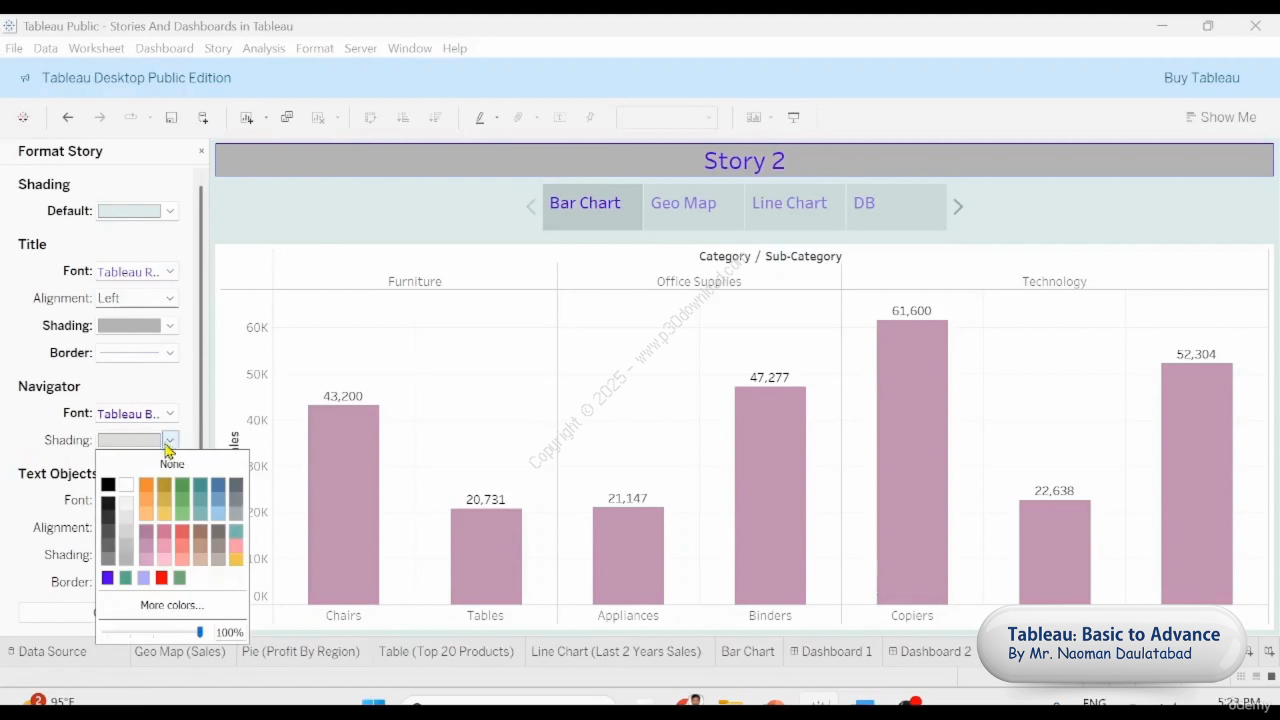1280x720 pixels.
Task: Switch to Line Chart (Last 2 Years Sales) tab
Action: point(616,651)
